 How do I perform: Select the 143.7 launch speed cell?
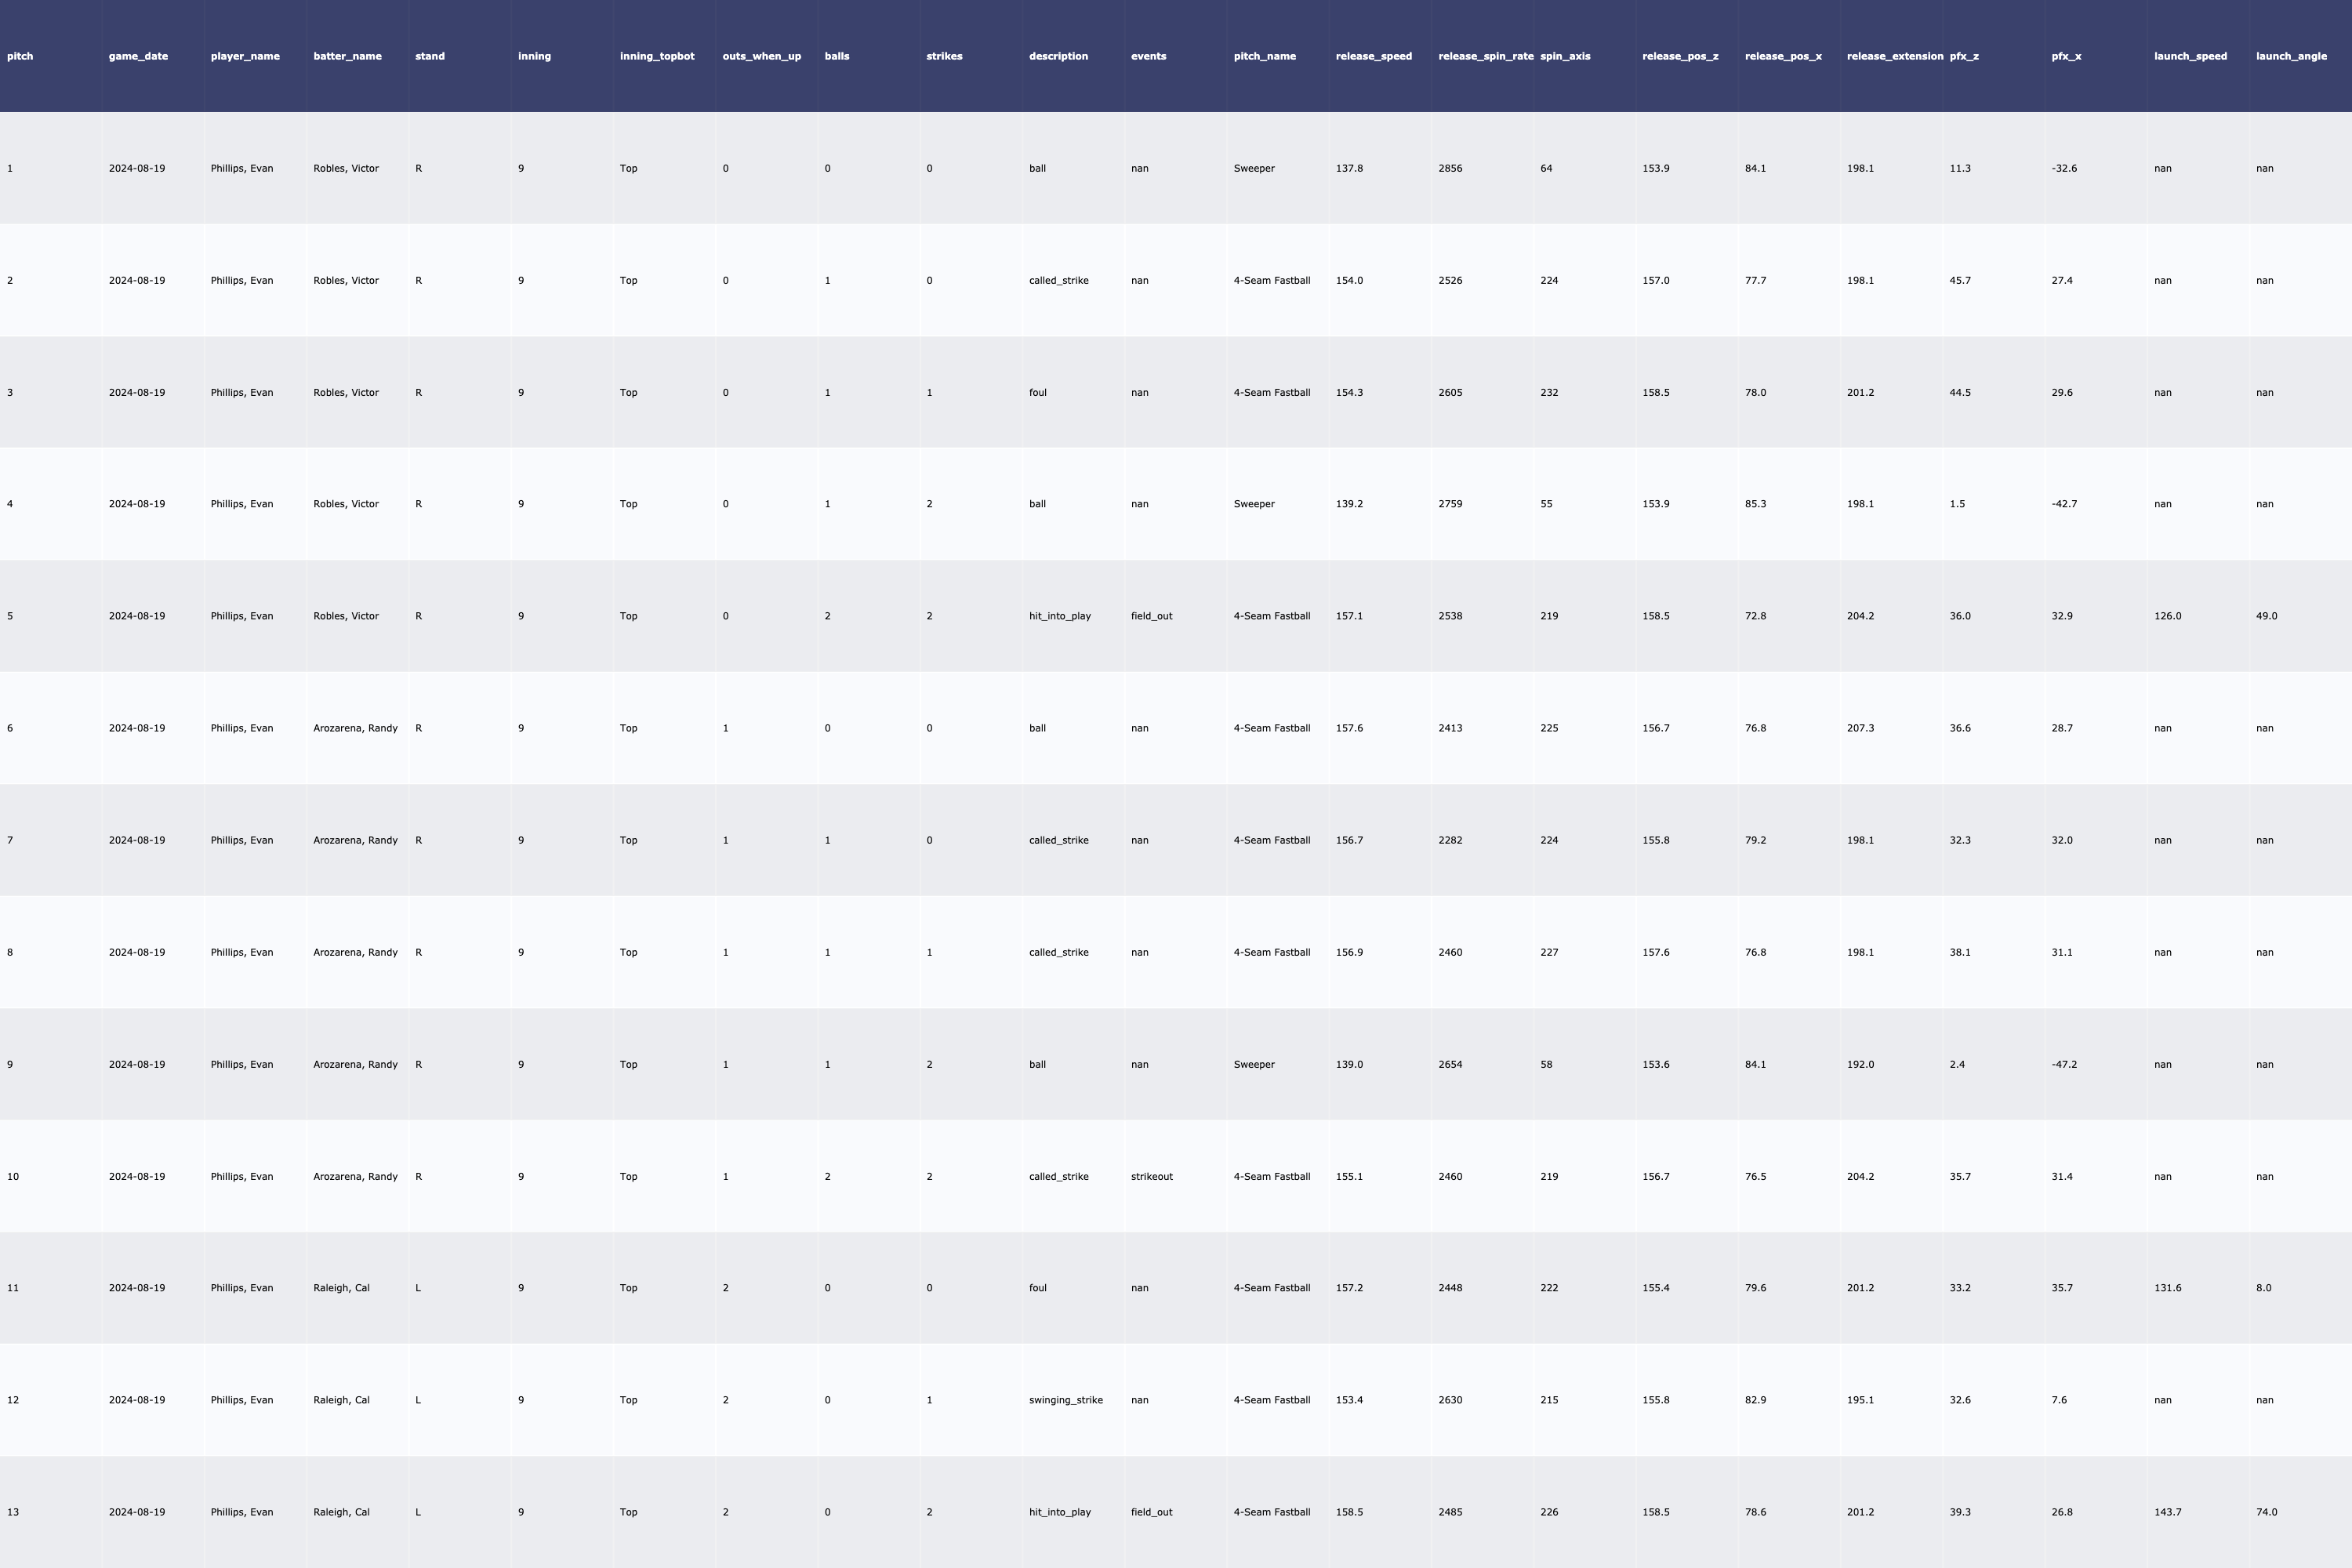pos(2167,1512)
